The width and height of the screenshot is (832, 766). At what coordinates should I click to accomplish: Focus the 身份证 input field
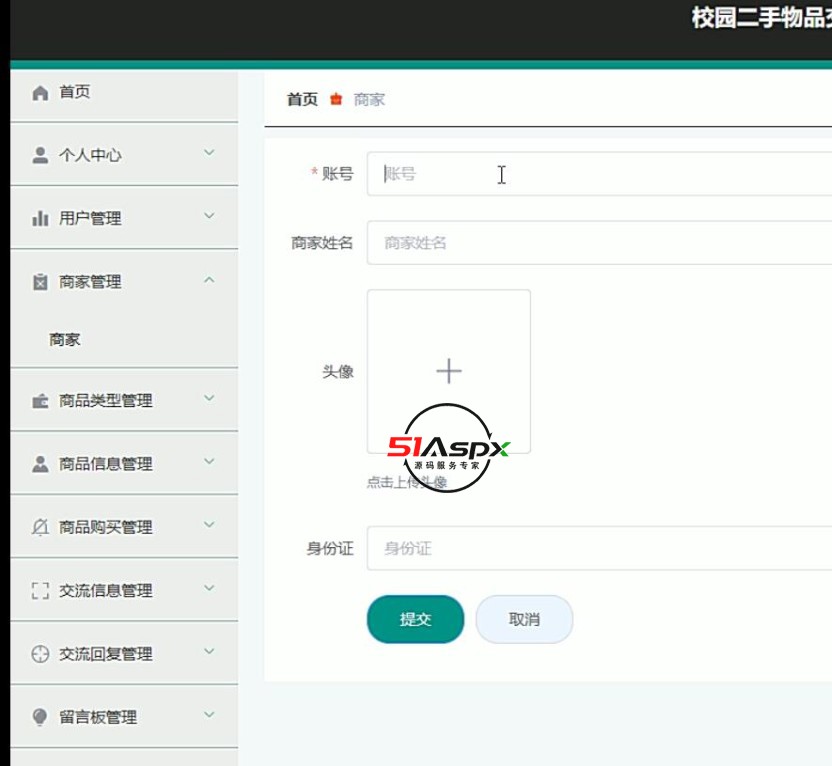600,548
